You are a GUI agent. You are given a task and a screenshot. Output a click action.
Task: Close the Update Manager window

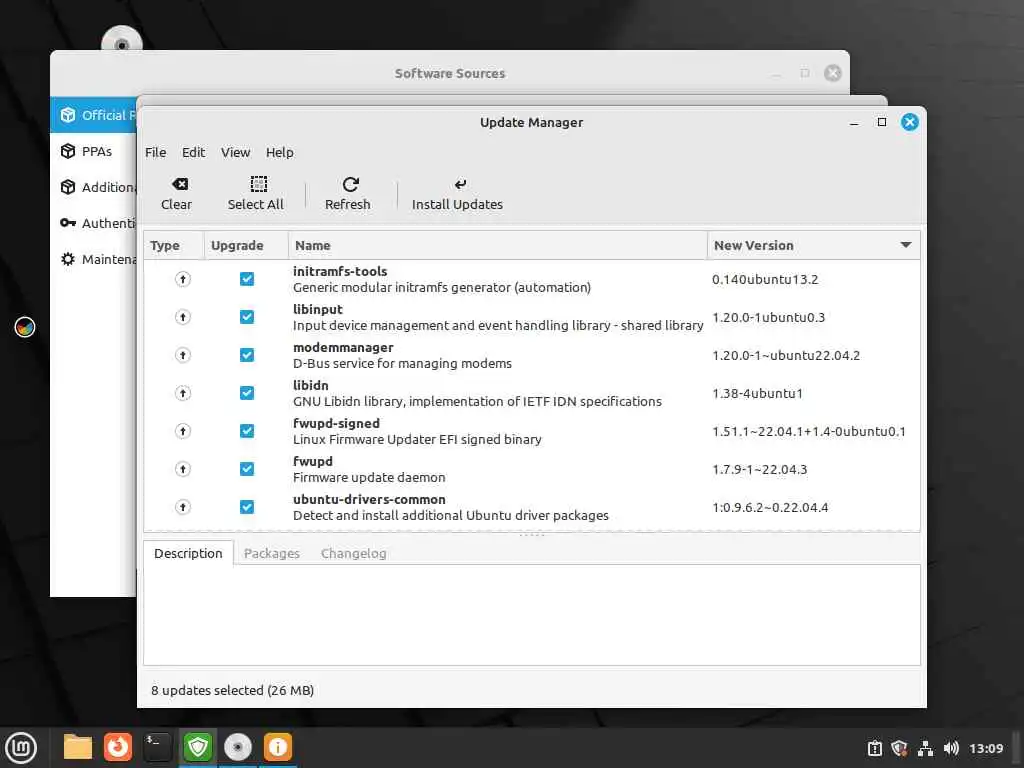pyautogui.click(x=910, y=122)
